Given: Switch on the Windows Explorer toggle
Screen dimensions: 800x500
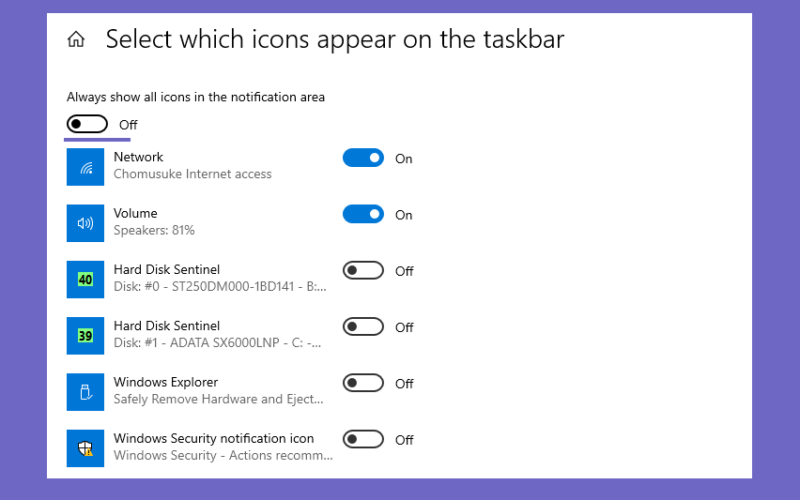Looking at the screenshot, I should (363, 383).
